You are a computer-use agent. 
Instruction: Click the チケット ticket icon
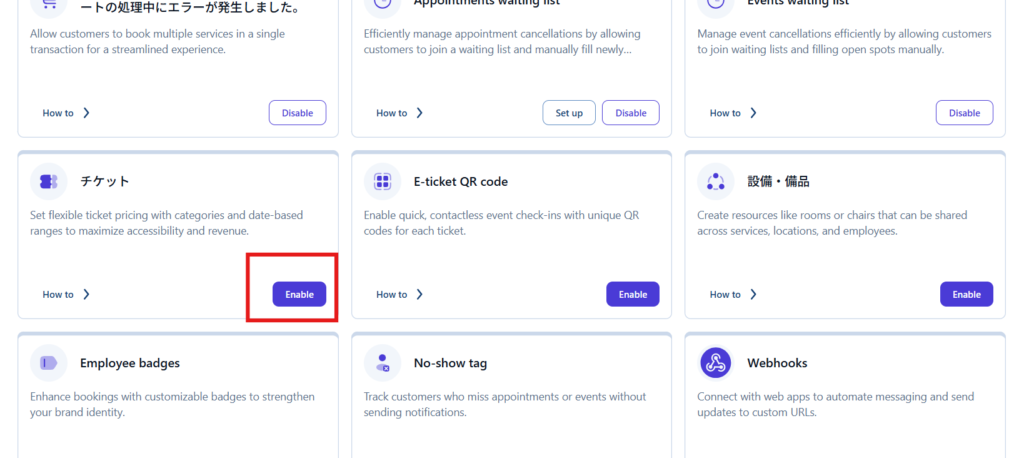pos(48,181)
